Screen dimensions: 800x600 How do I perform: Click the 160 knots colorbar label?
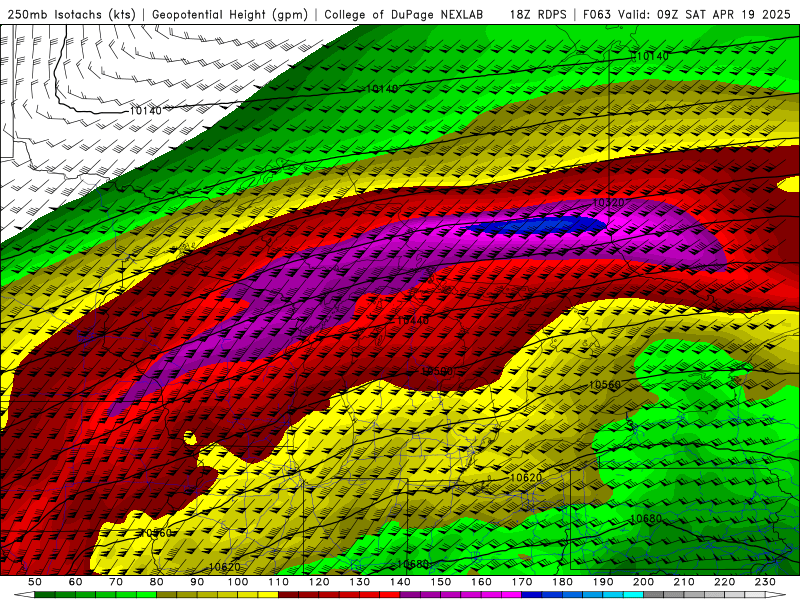(481, 582)
